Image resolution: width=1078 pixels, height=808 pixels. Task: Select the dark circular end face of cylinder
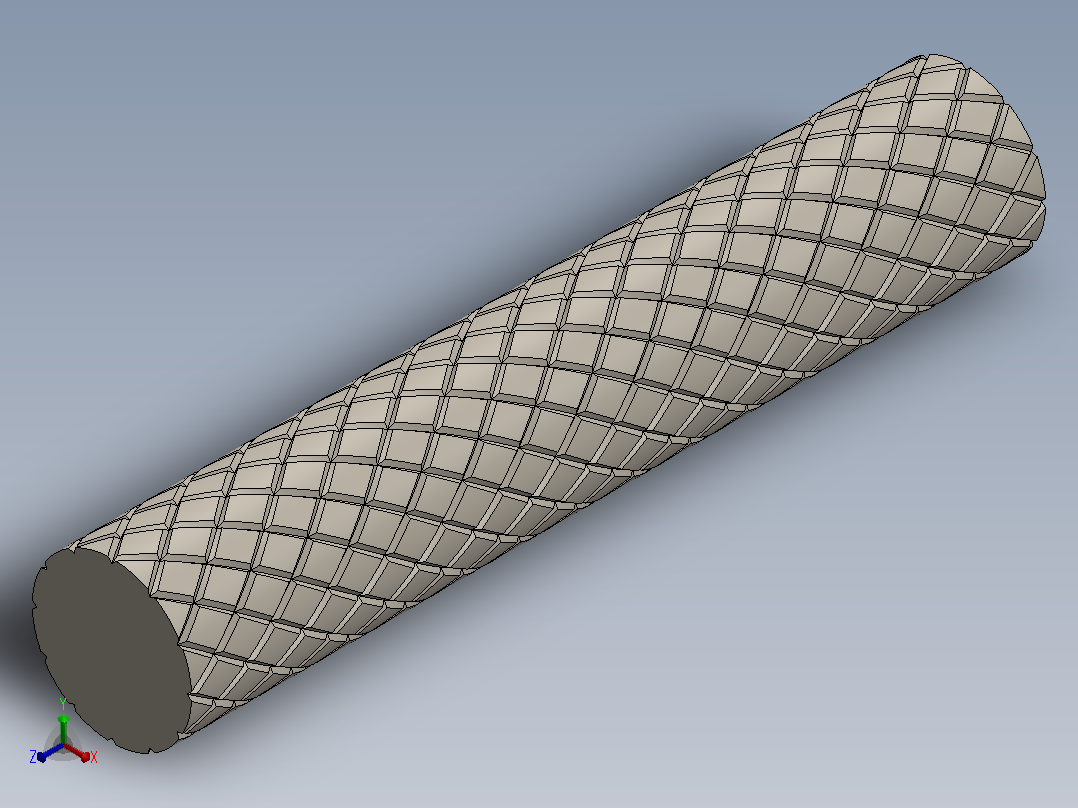coord(110,648)
